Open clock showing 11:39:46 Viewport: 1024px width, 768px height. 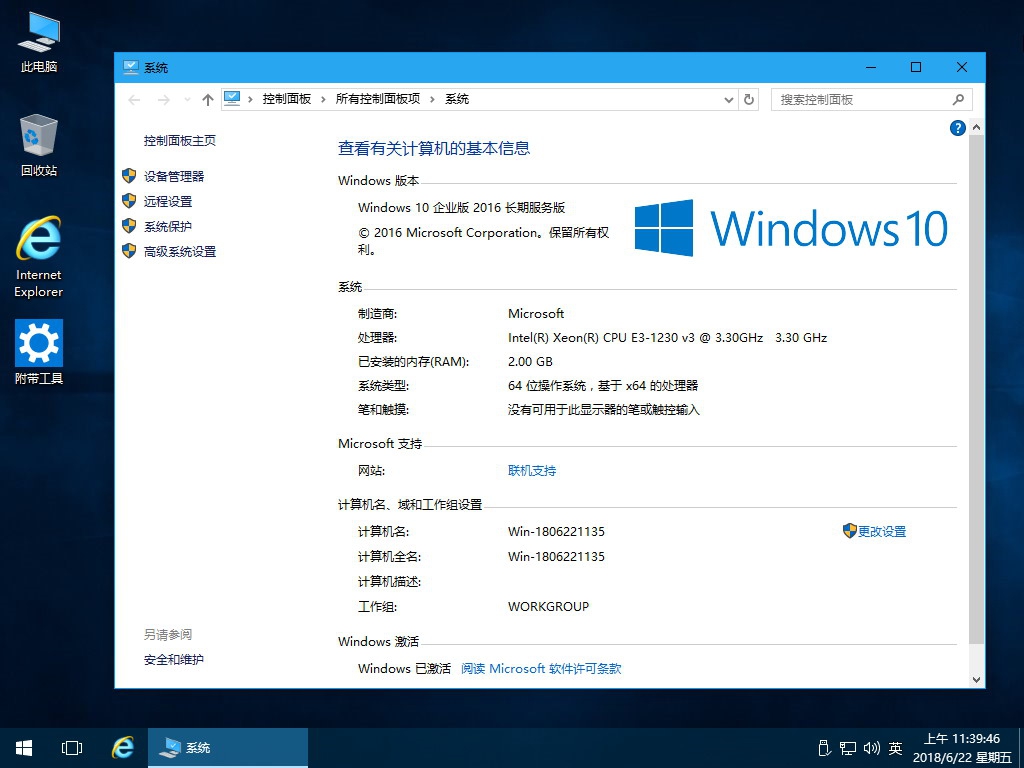962,748
